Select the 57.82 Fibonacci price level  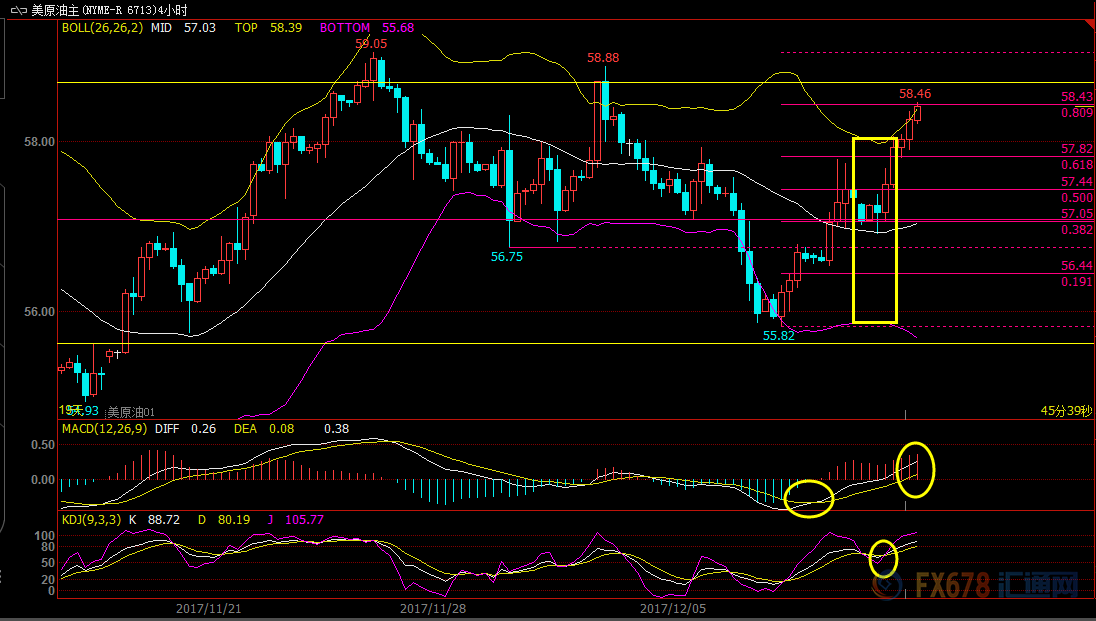click(1077, 149)
